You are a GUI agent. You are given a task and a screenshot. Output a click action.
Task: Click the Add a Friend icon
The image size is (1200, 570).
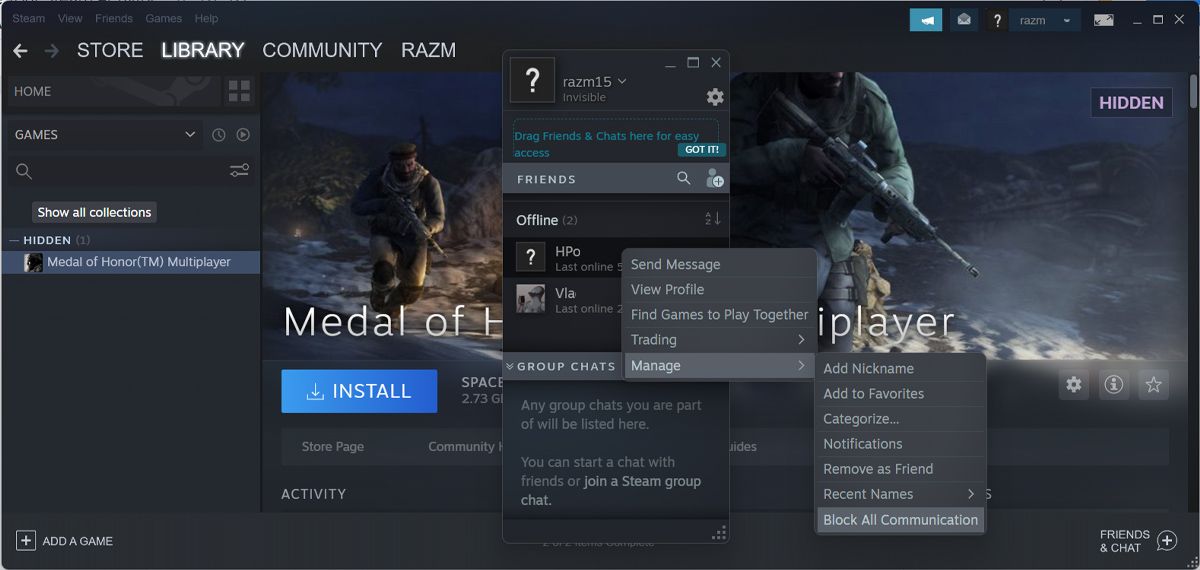click(x=714, y=179)
